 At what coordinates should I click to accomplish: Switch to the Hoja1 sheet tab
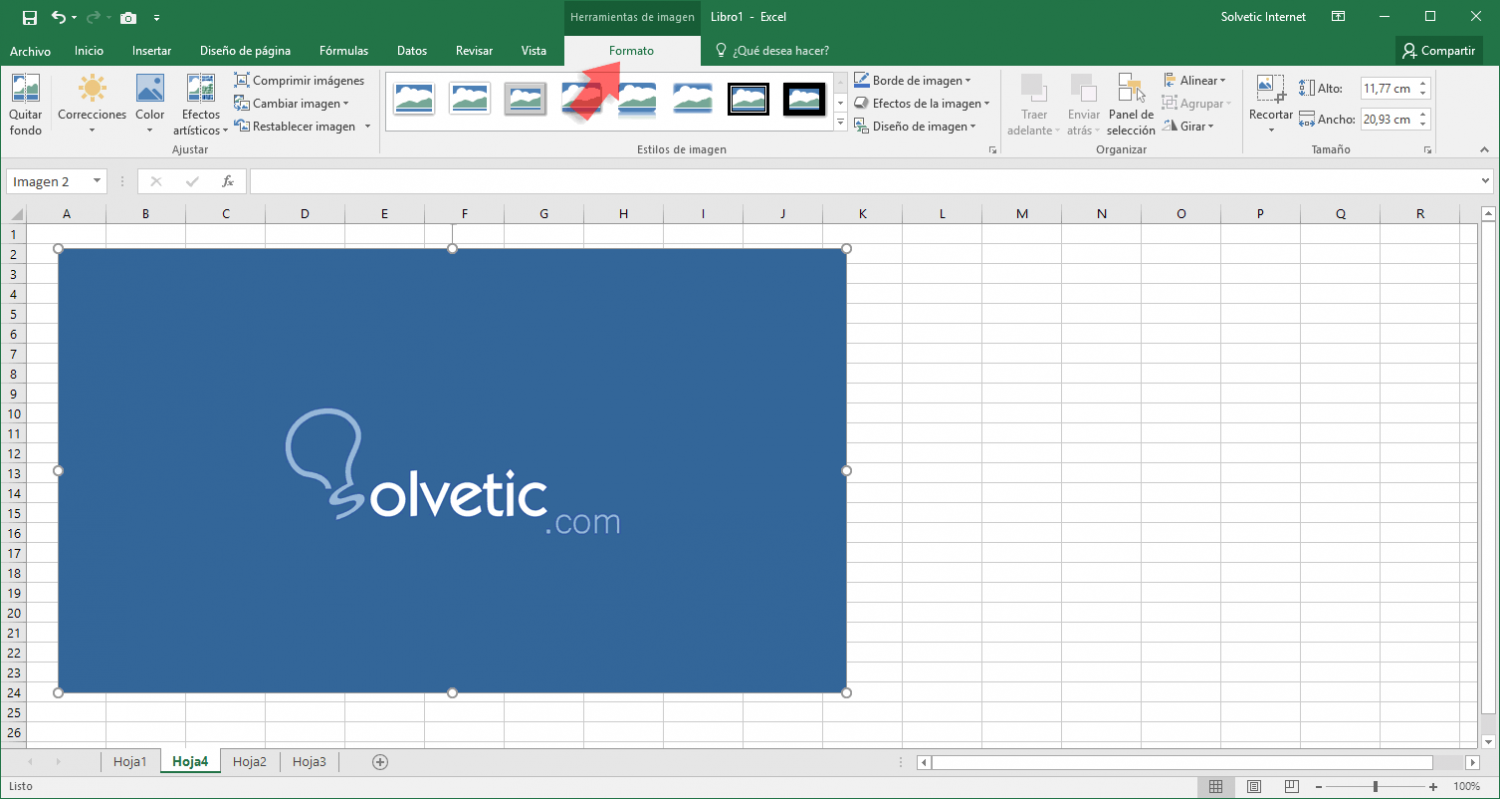tap(130, 762)
